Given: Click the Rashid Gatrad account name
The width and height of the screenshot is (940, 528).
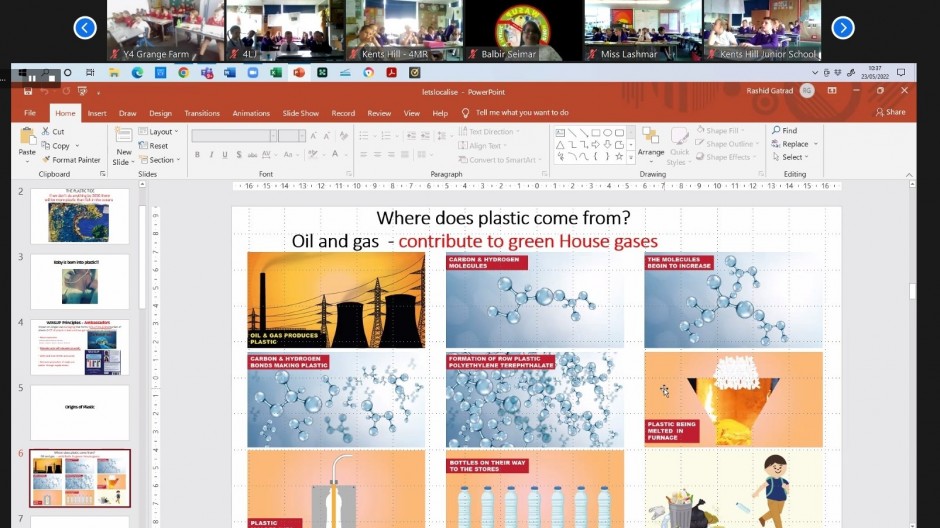Looking at the screenshot, I should (770, 90).
